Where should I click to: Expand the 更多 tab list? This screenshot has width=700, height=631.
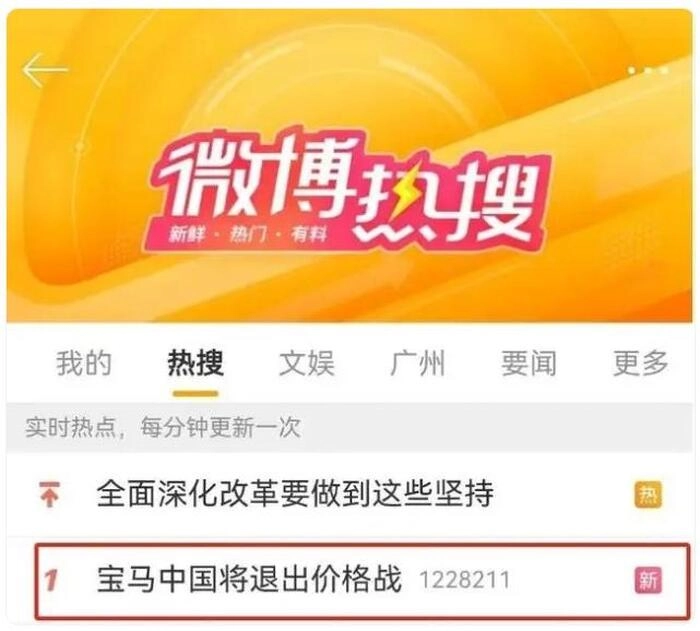[x=640, y=363]
